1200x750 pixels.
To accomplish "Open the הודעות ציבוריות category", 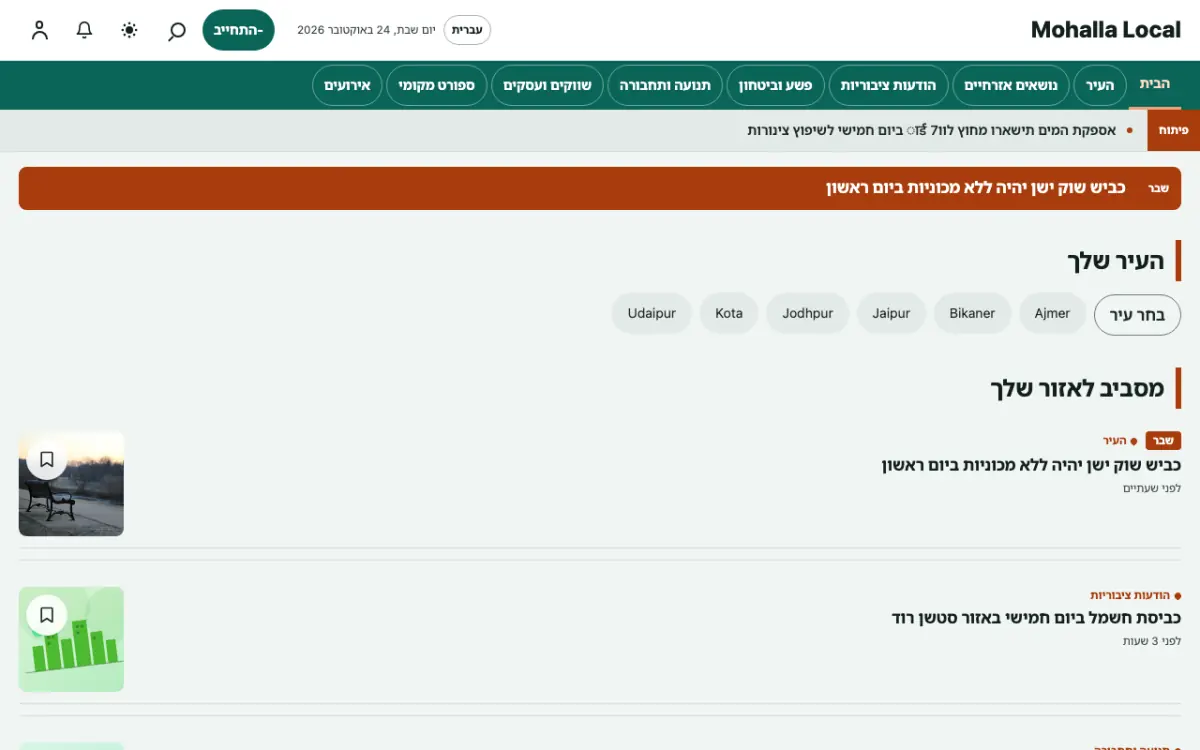I will tap(888, 86).
